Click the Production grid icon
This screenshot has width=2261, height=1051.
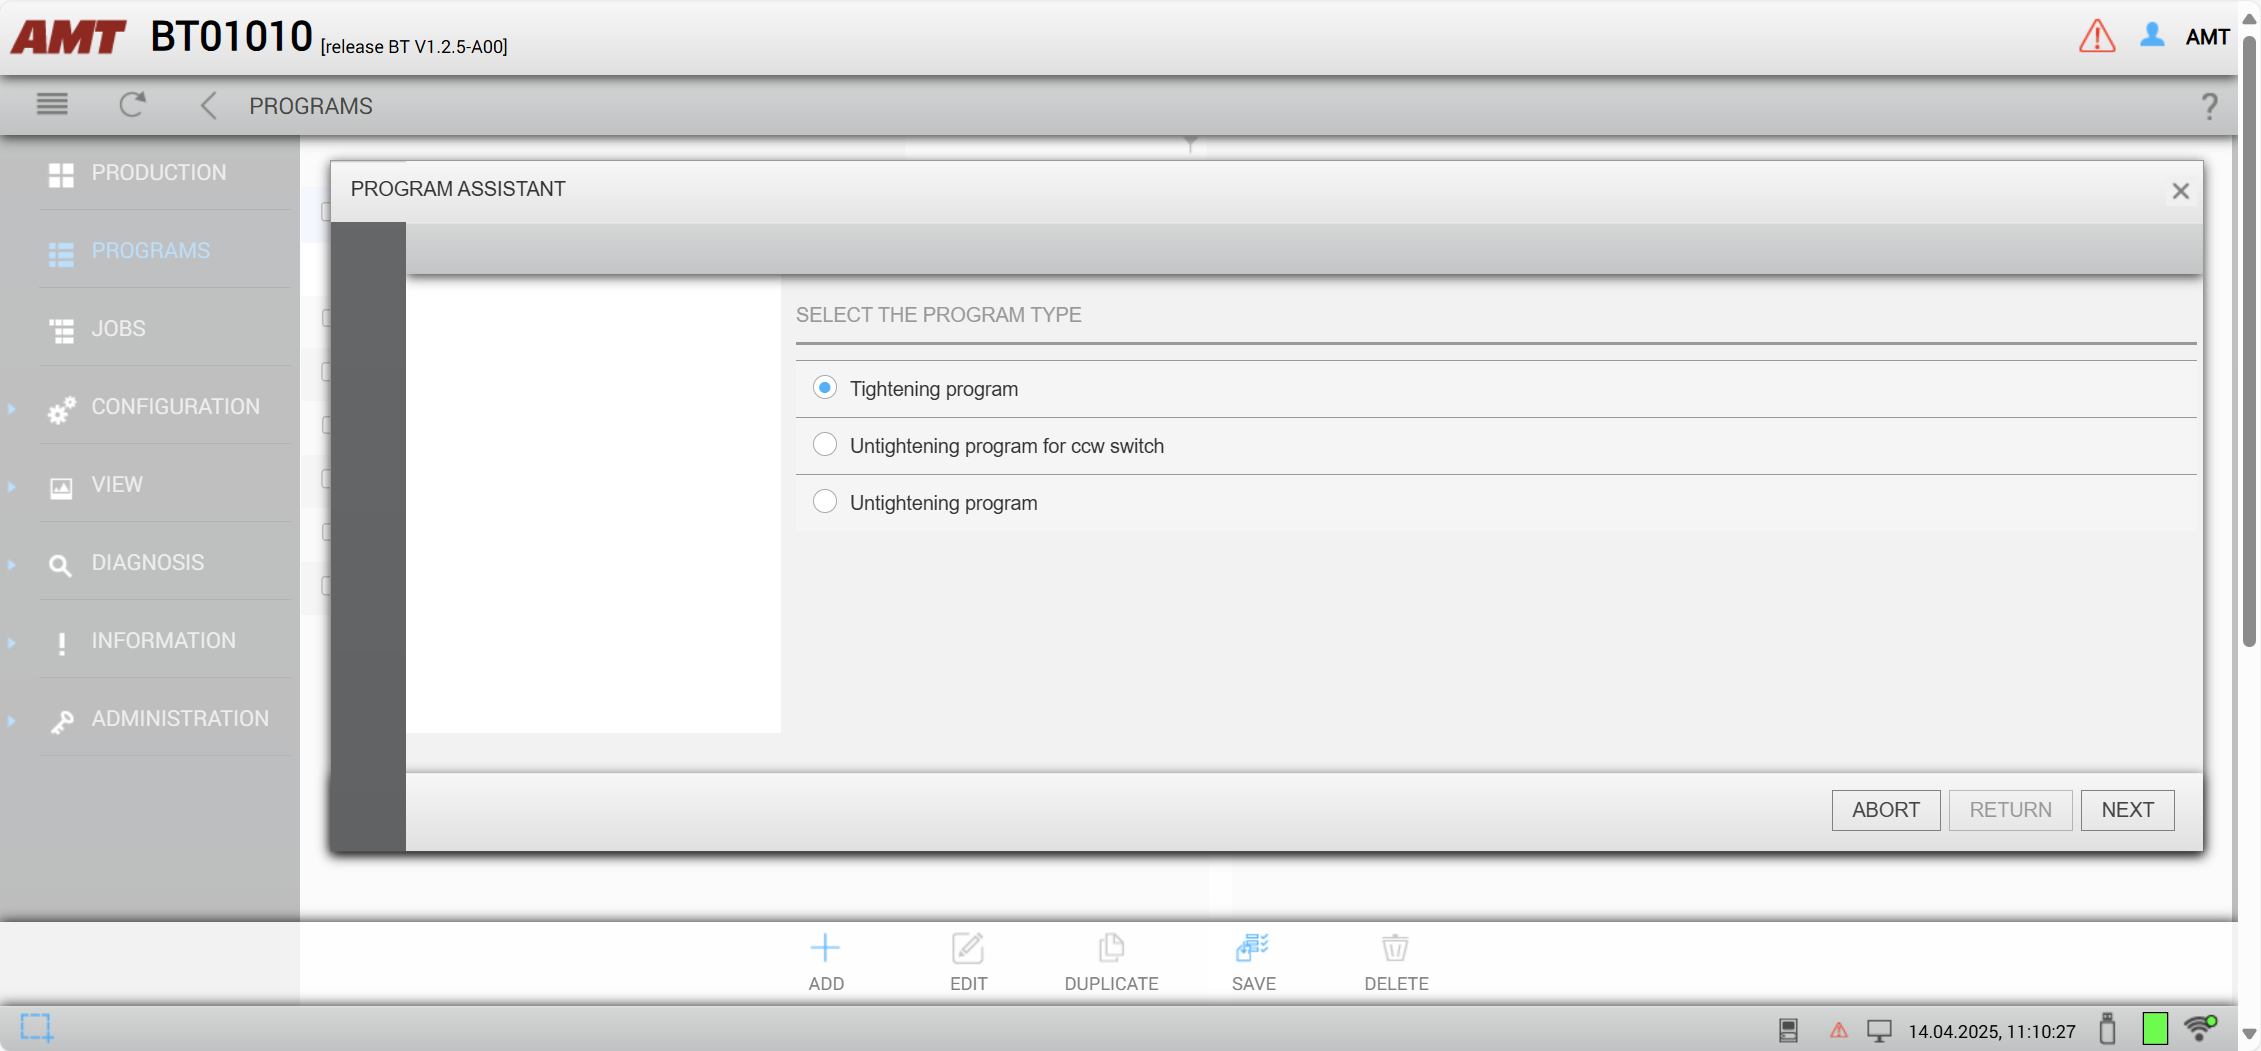(x=61, y=174)
